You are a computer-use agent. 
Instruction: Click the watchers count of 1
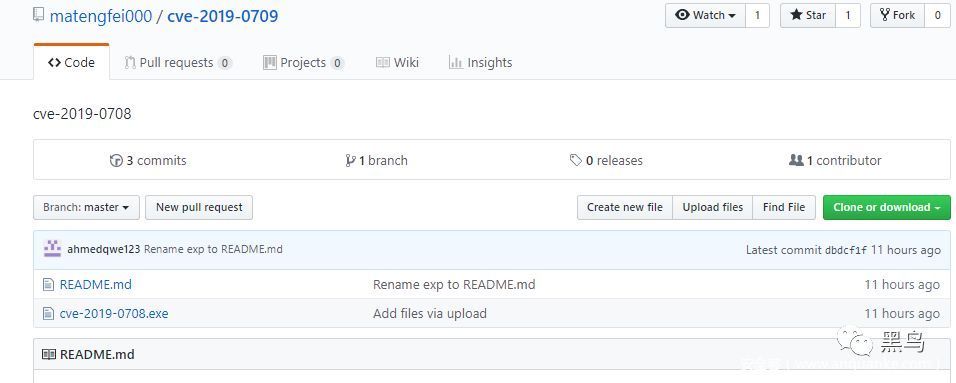(x=757, y=15)
